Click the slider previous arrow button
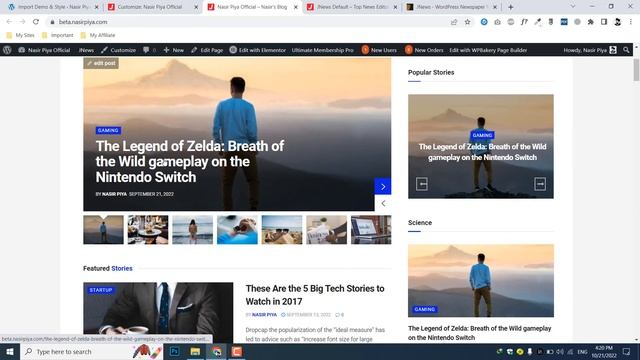The width and height of the screenshot is (640, 360). click(x=383, y=203)
